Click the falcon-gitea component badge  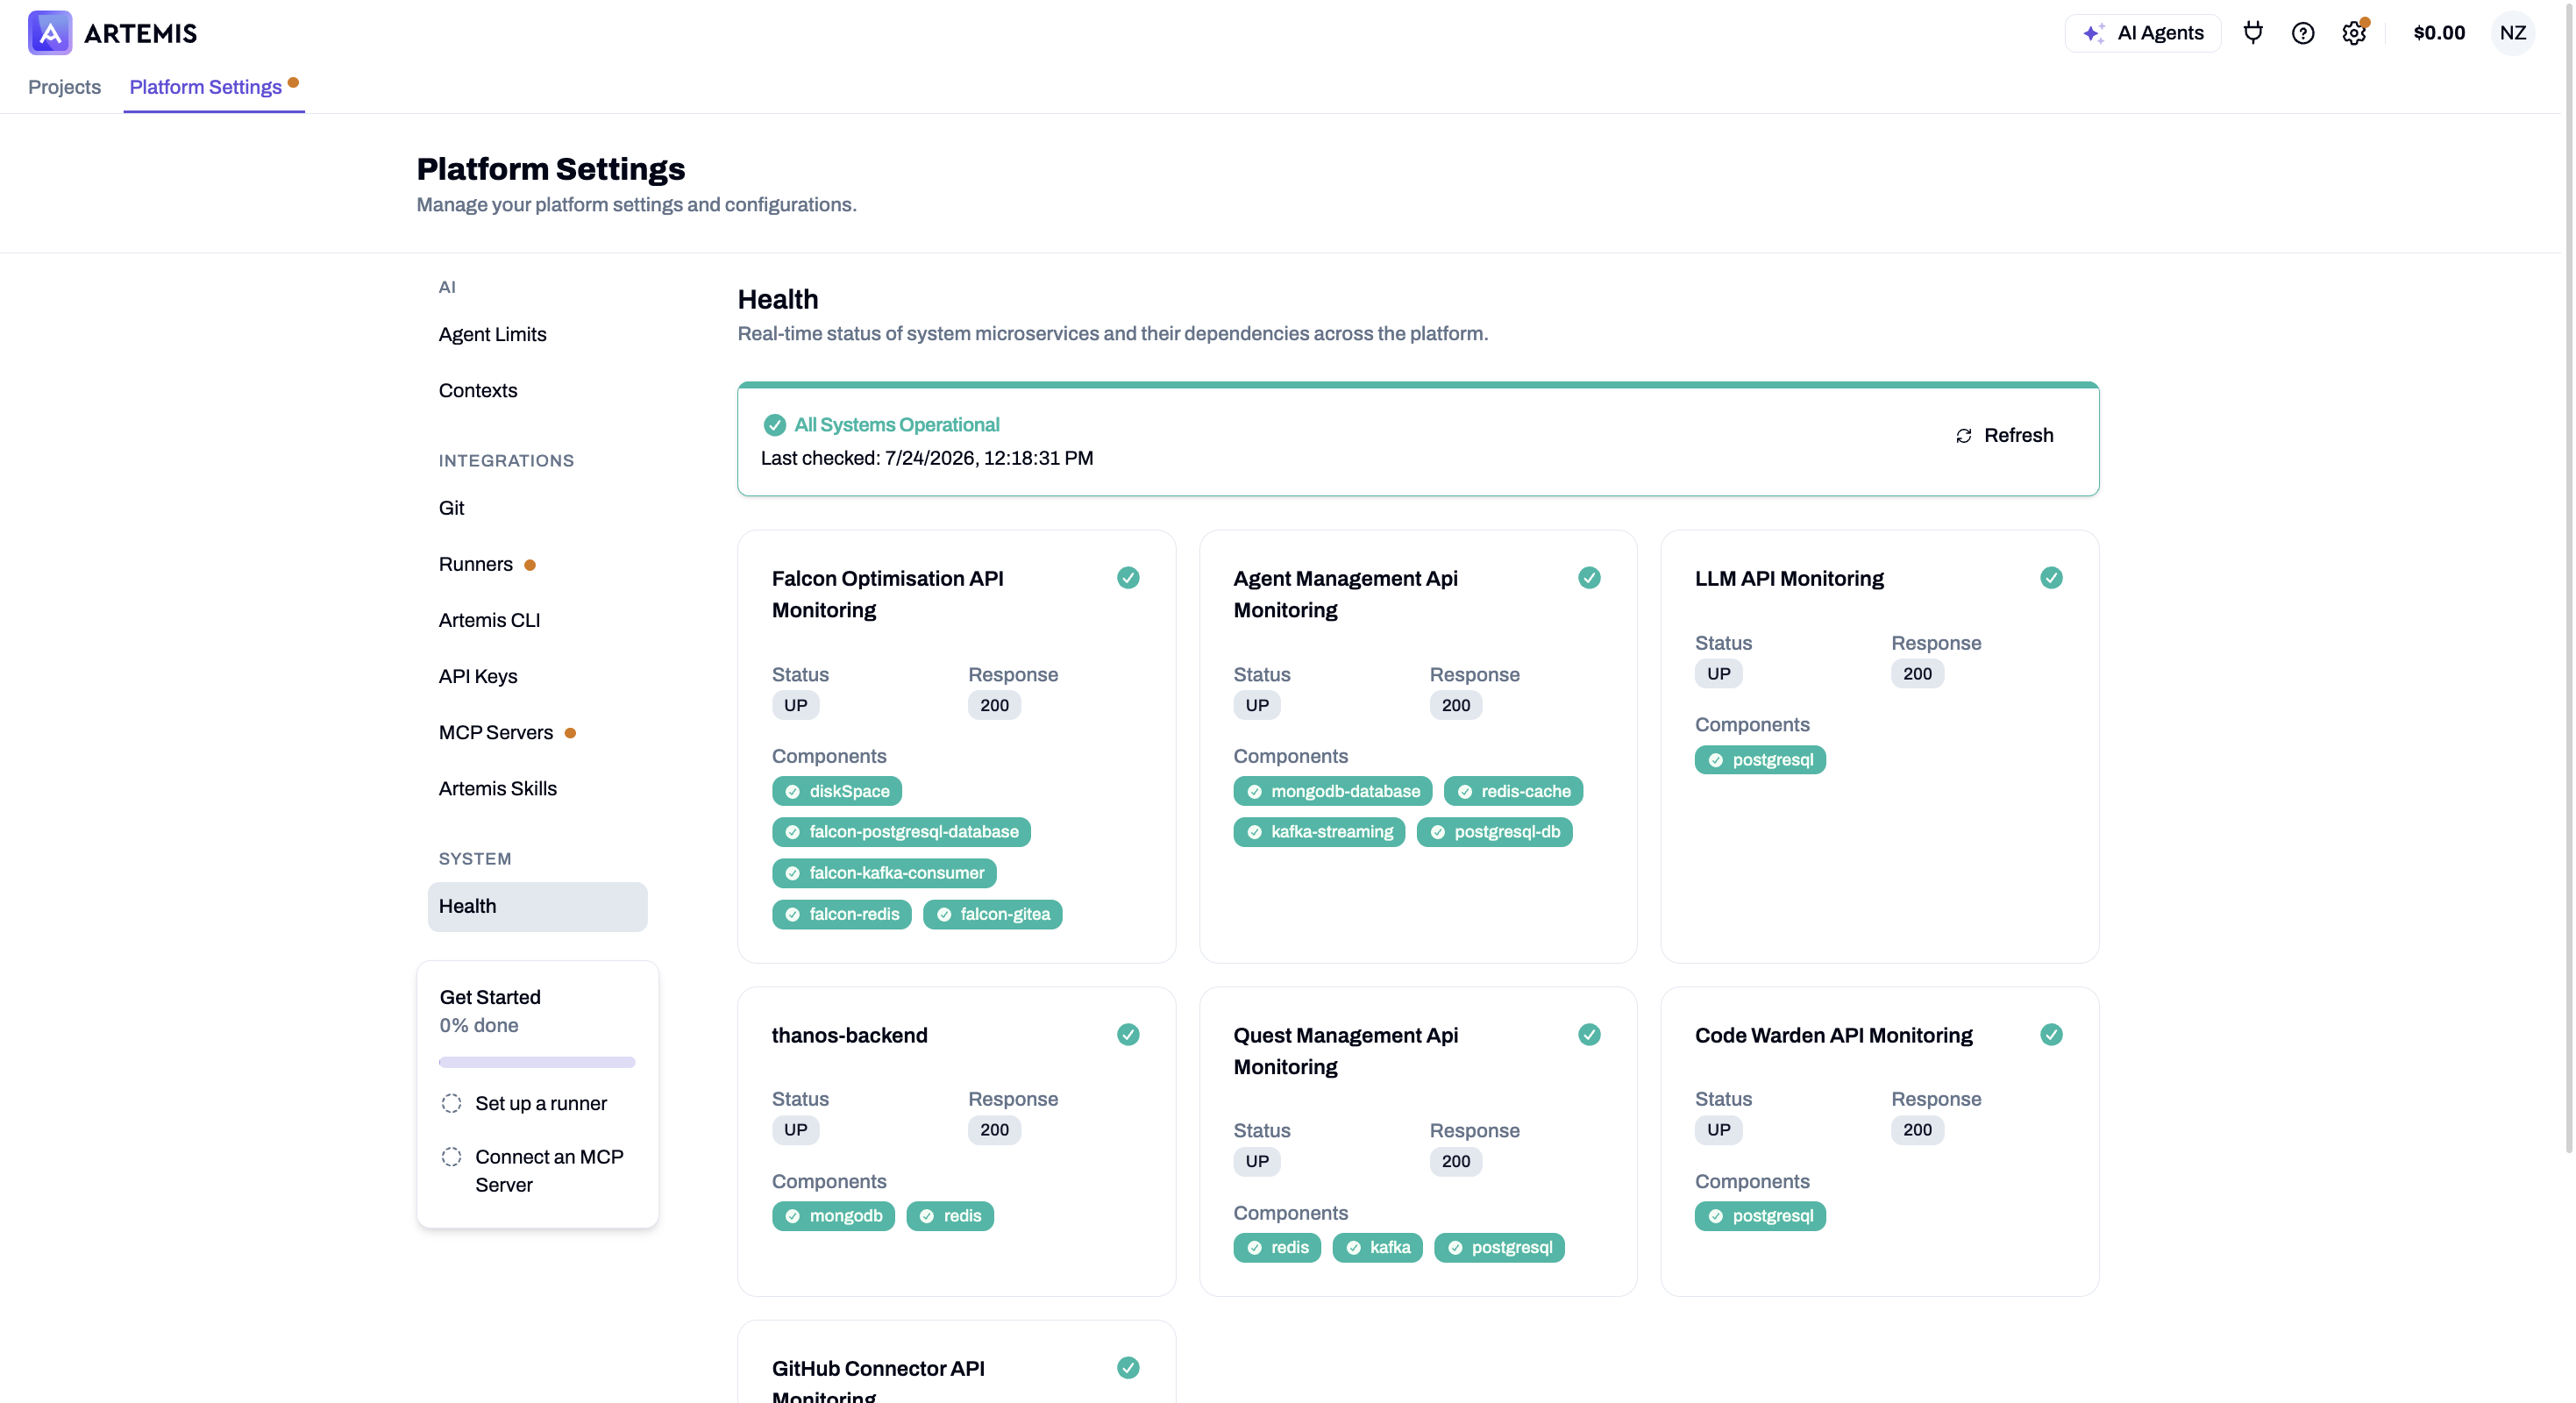pos(993,914)
